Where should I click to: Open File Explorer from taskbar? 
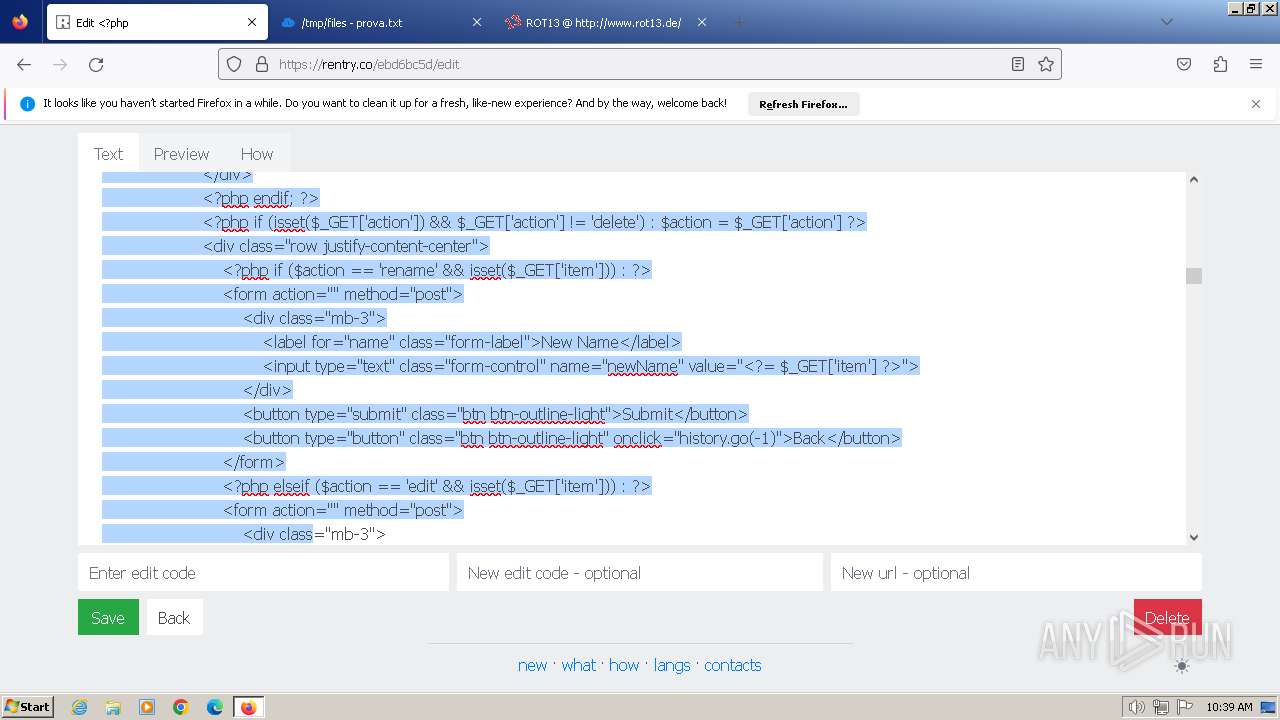(113, 707)
